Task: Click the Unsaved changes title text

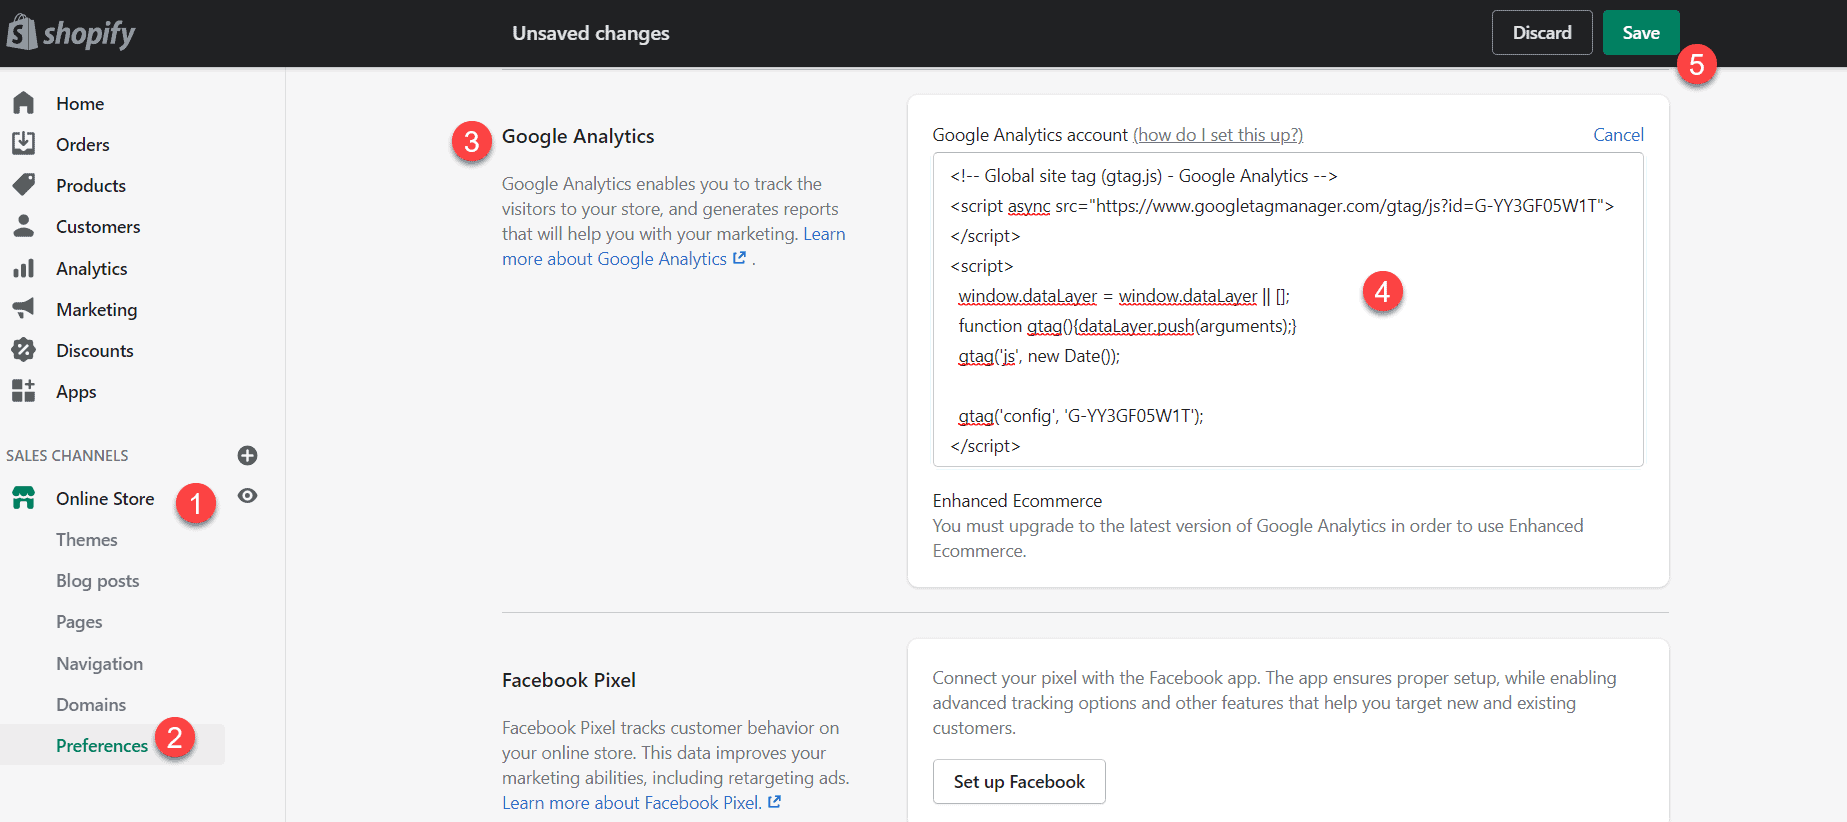Action: point(591,33)
